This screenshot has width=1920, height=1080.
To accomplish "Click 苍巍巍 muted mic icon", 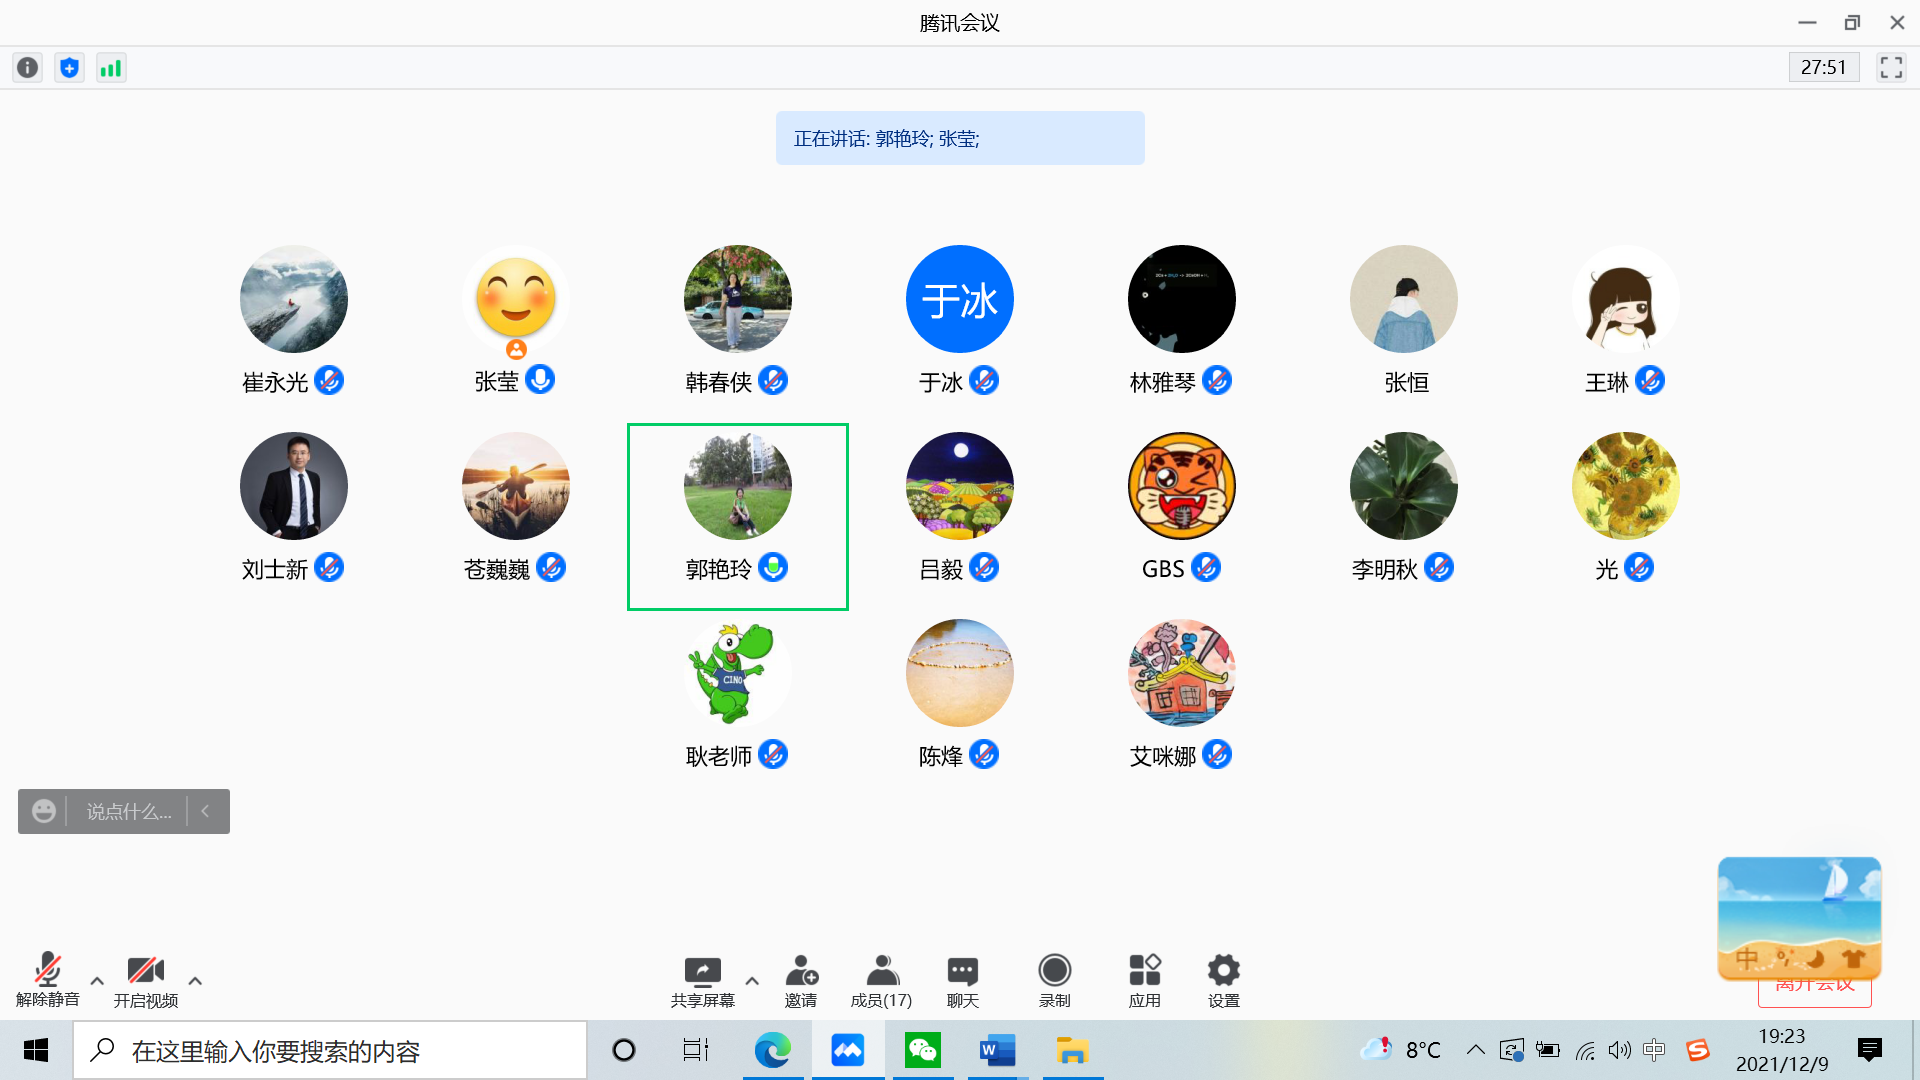I will 551,567.
